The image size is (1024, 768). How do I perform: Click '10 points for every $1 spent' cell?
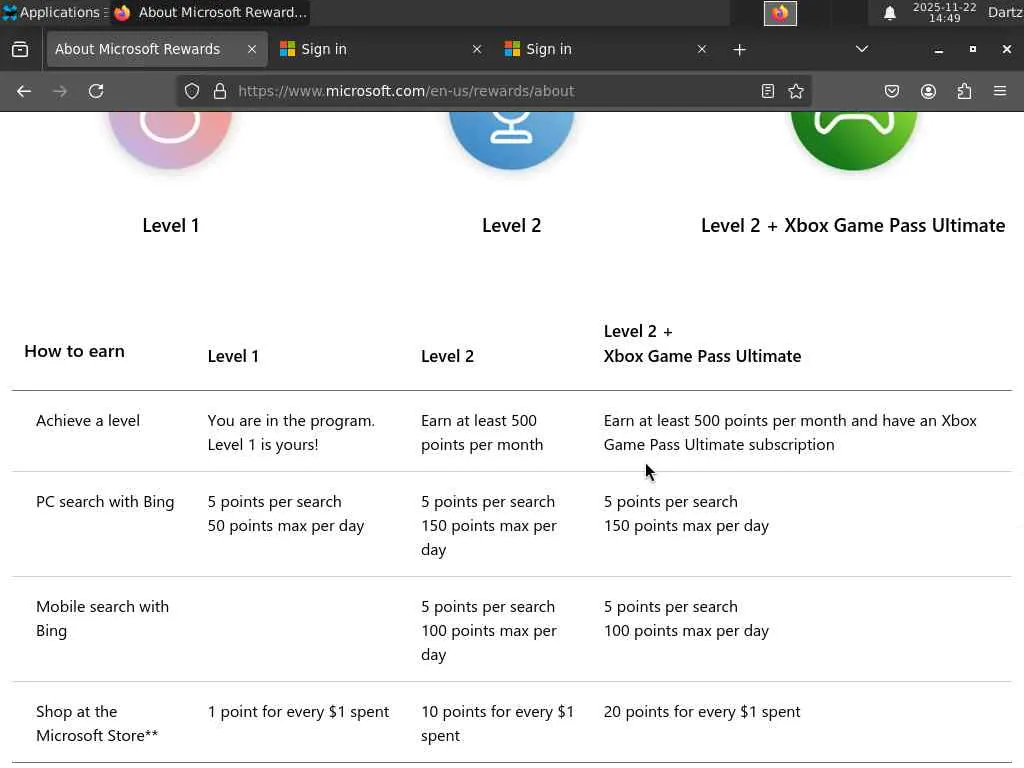click(x=497, y=724)
